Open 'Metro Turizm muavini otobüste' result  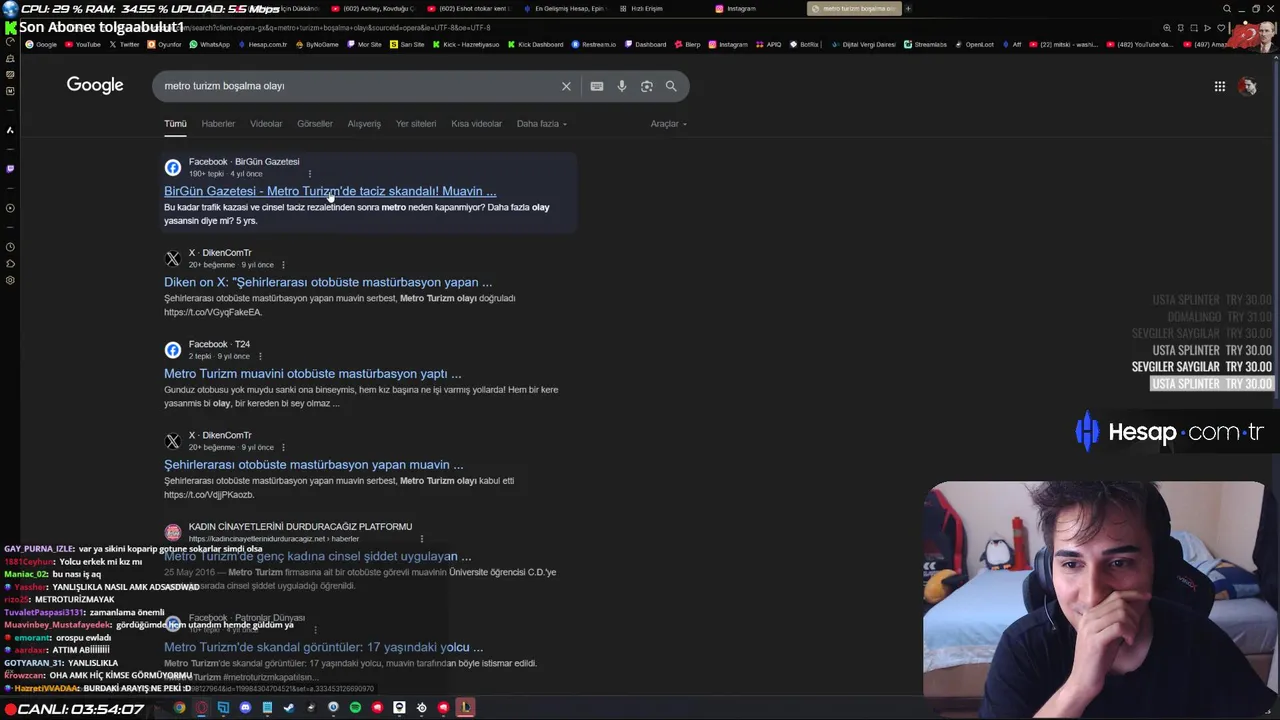coord(313,374)
